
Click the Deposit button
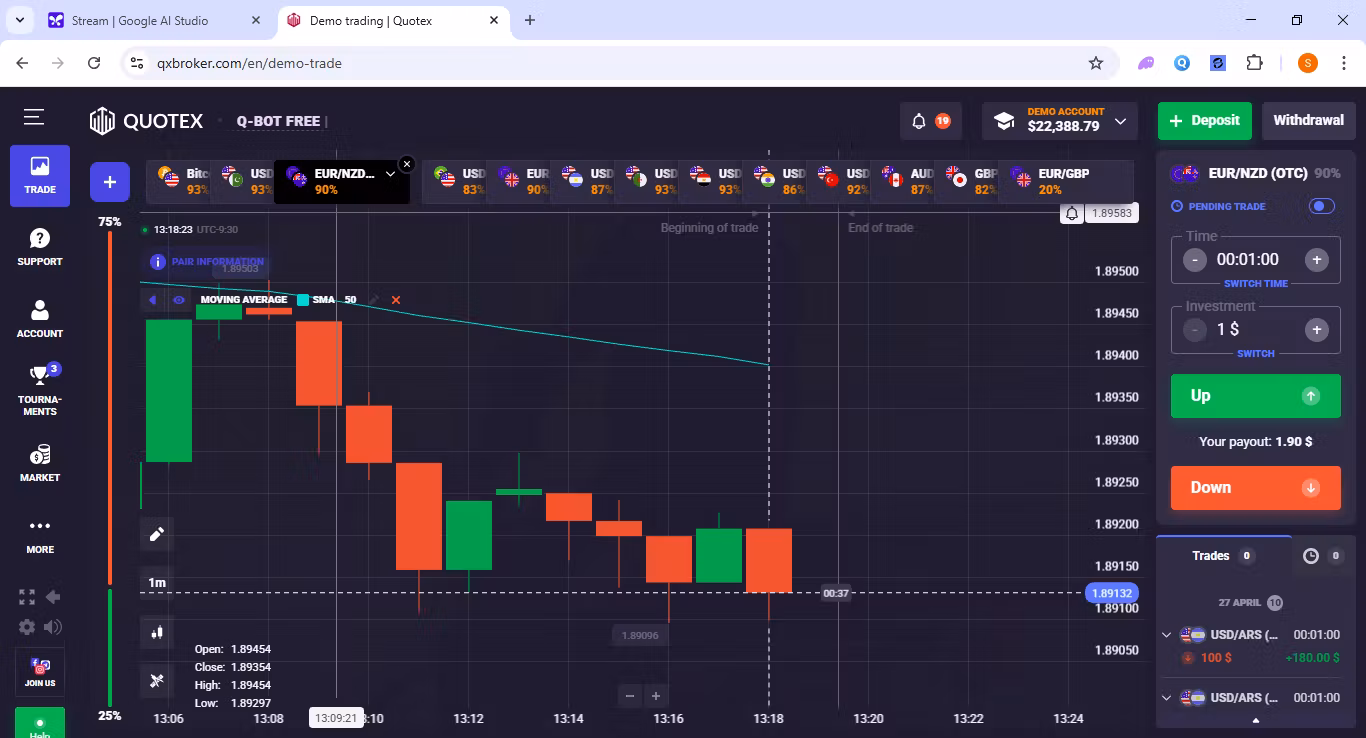[x=1204, y=120]
